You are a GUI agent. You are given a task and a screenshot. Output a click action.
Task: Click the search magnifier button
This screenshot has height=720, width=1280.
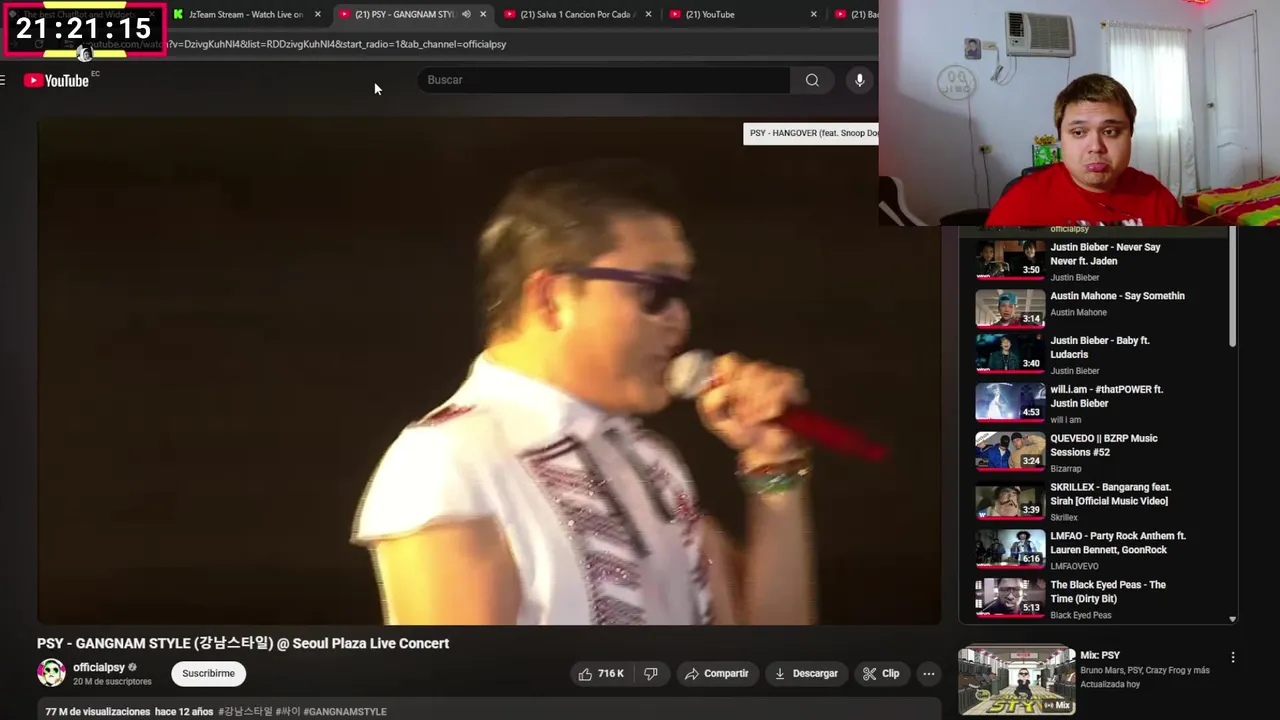click(x=812, y=80)
